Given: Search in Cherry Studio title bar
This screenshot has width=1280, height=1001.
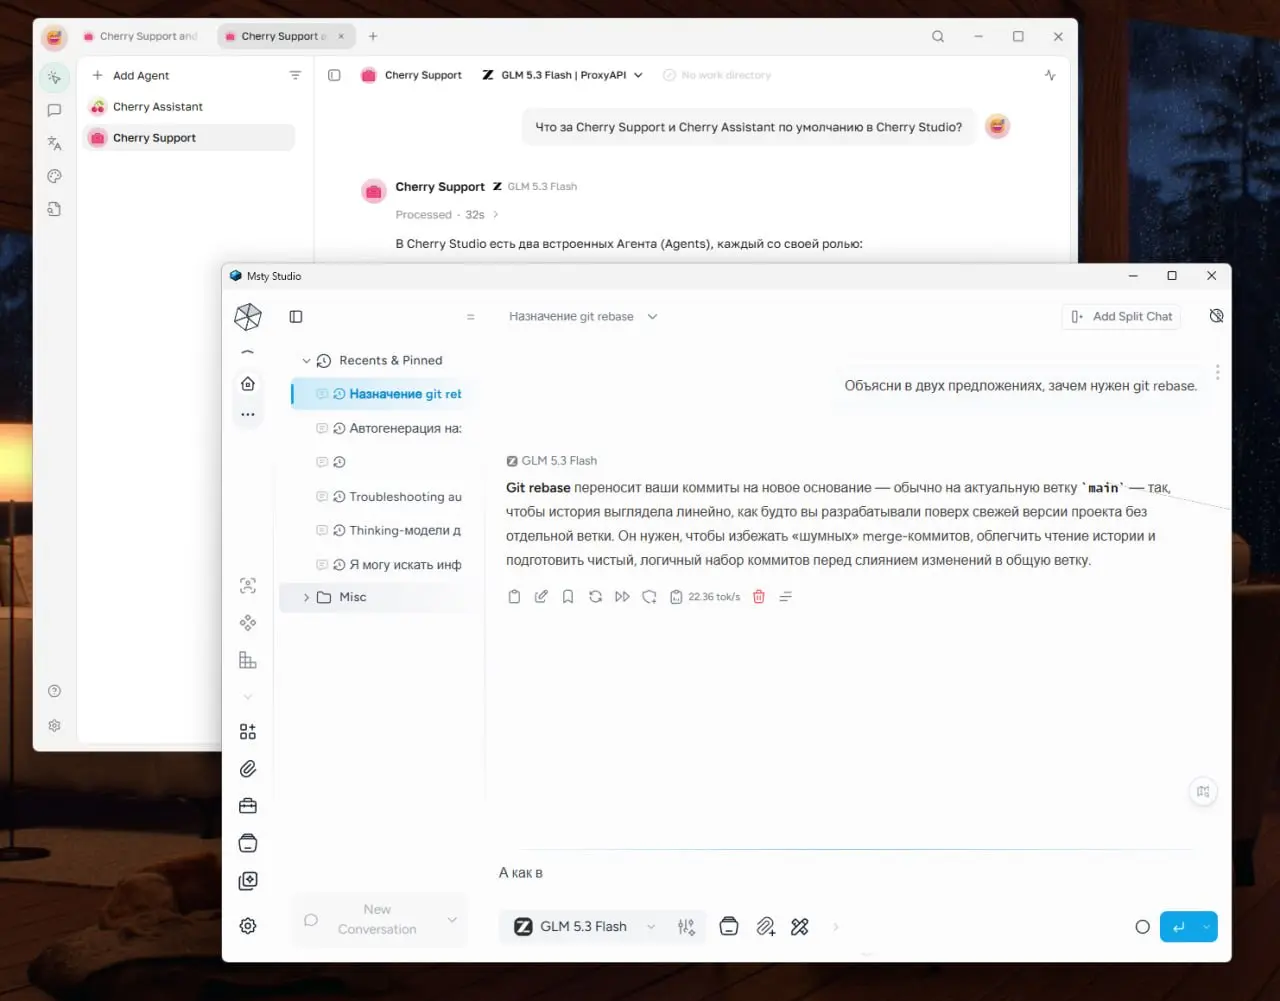Looking at the screenshot, I should click(938, 36).
